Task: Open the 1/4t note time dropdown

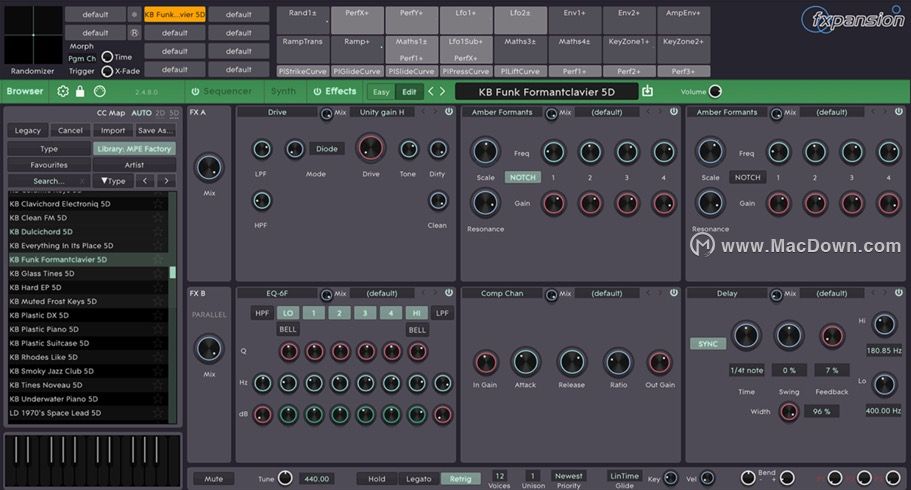Action: click(x=747, y=370)
